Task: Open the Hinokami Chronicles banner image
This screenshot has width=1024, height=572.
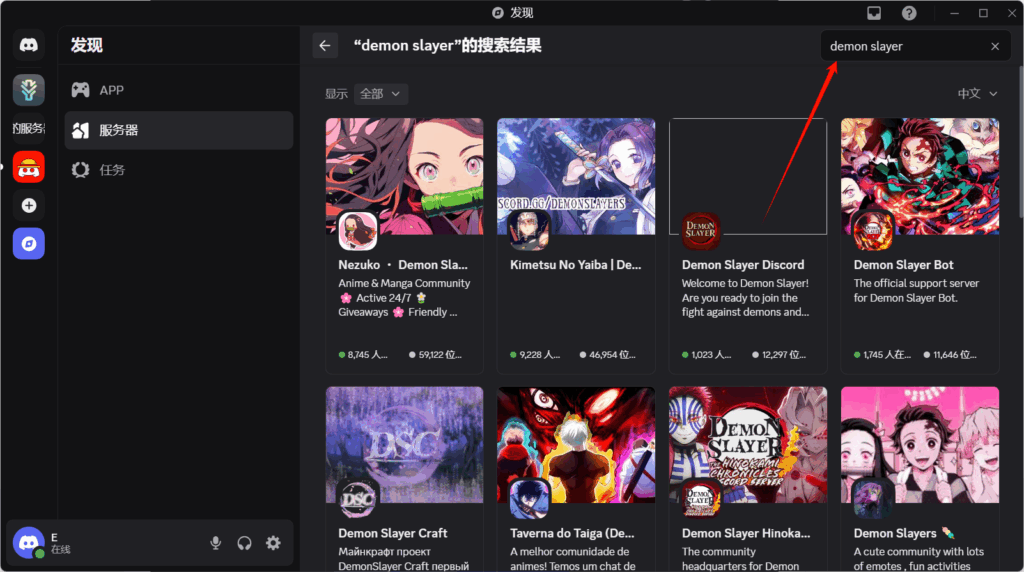Action: point(748,445)
